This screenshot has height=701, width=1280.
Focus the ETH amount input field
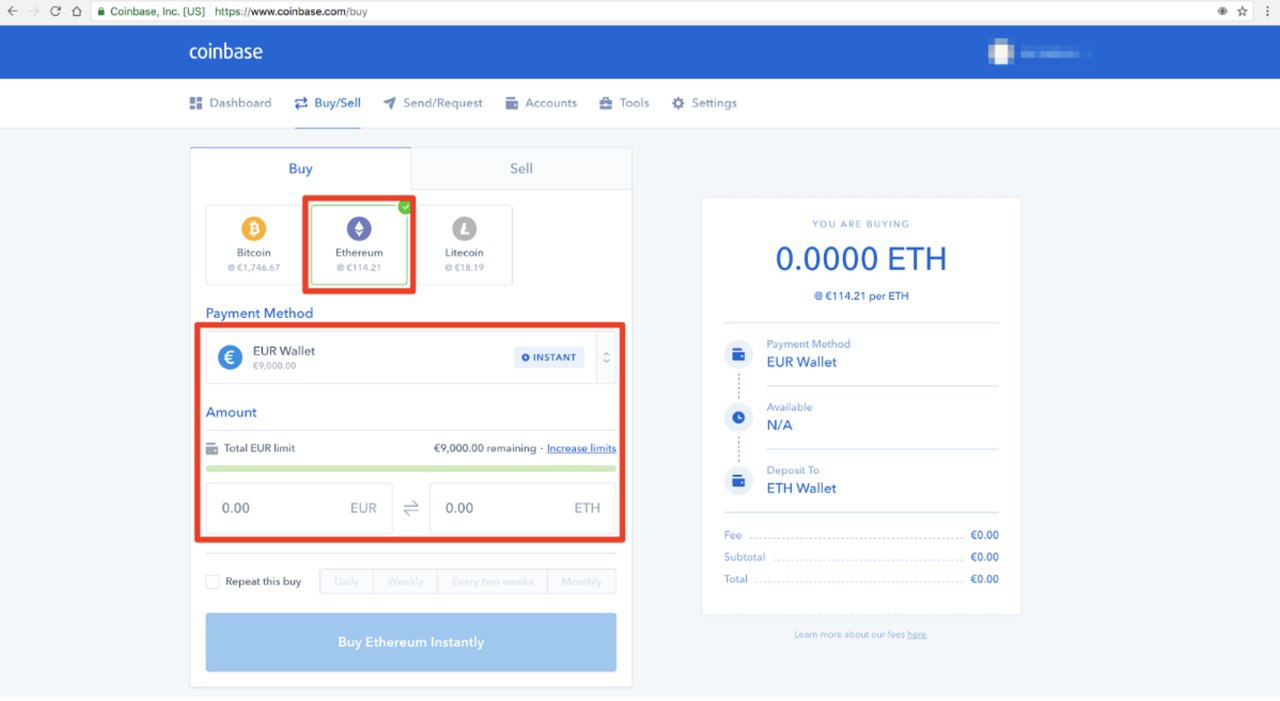(523, 508)
